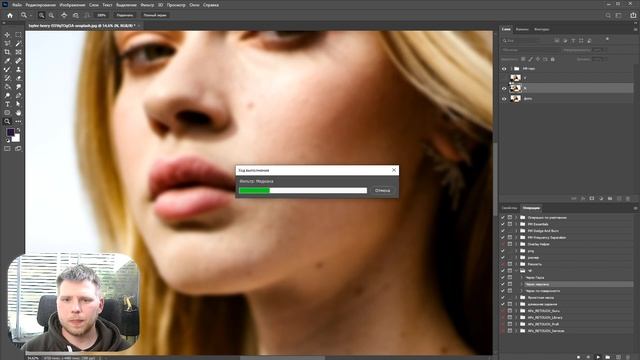The image size is (640, 360).
Task: Show the hidden top layer in group
Action: [504, 78]
